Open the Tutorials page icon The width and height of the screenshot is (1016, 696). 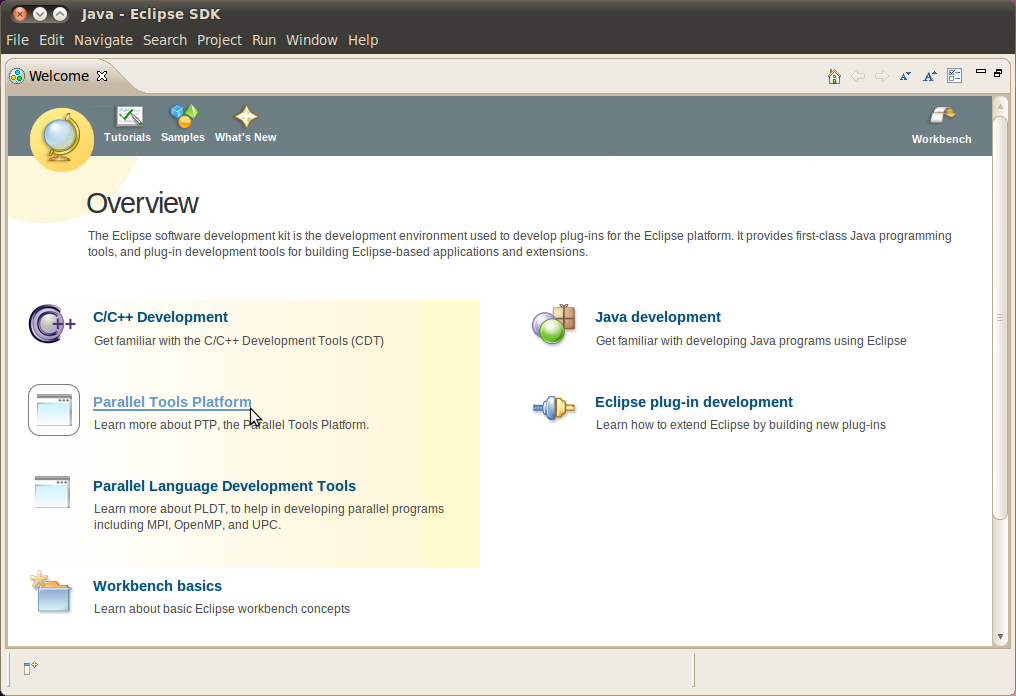pyautogui.click(x=130, y=117)
